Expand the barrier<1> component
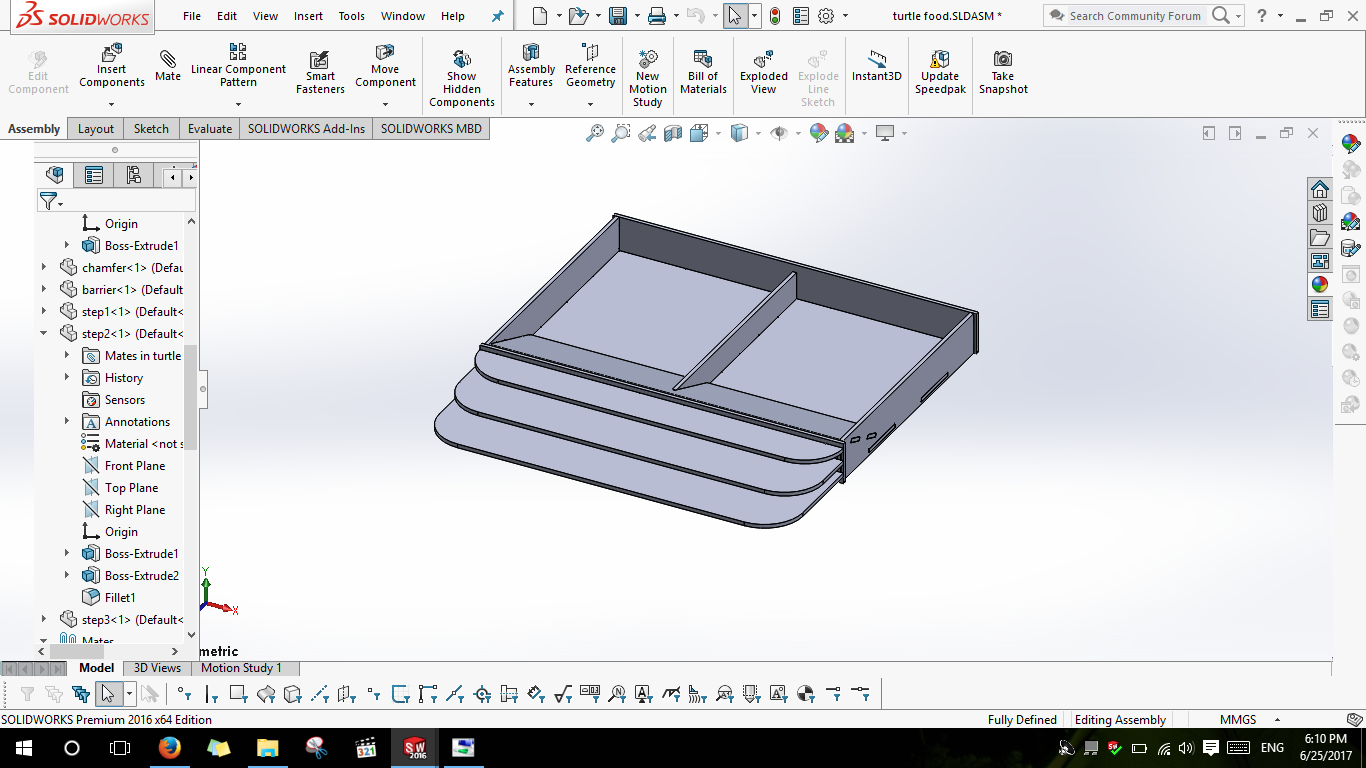The height and width of the screenshot is (768, 1366). point(44,290)
